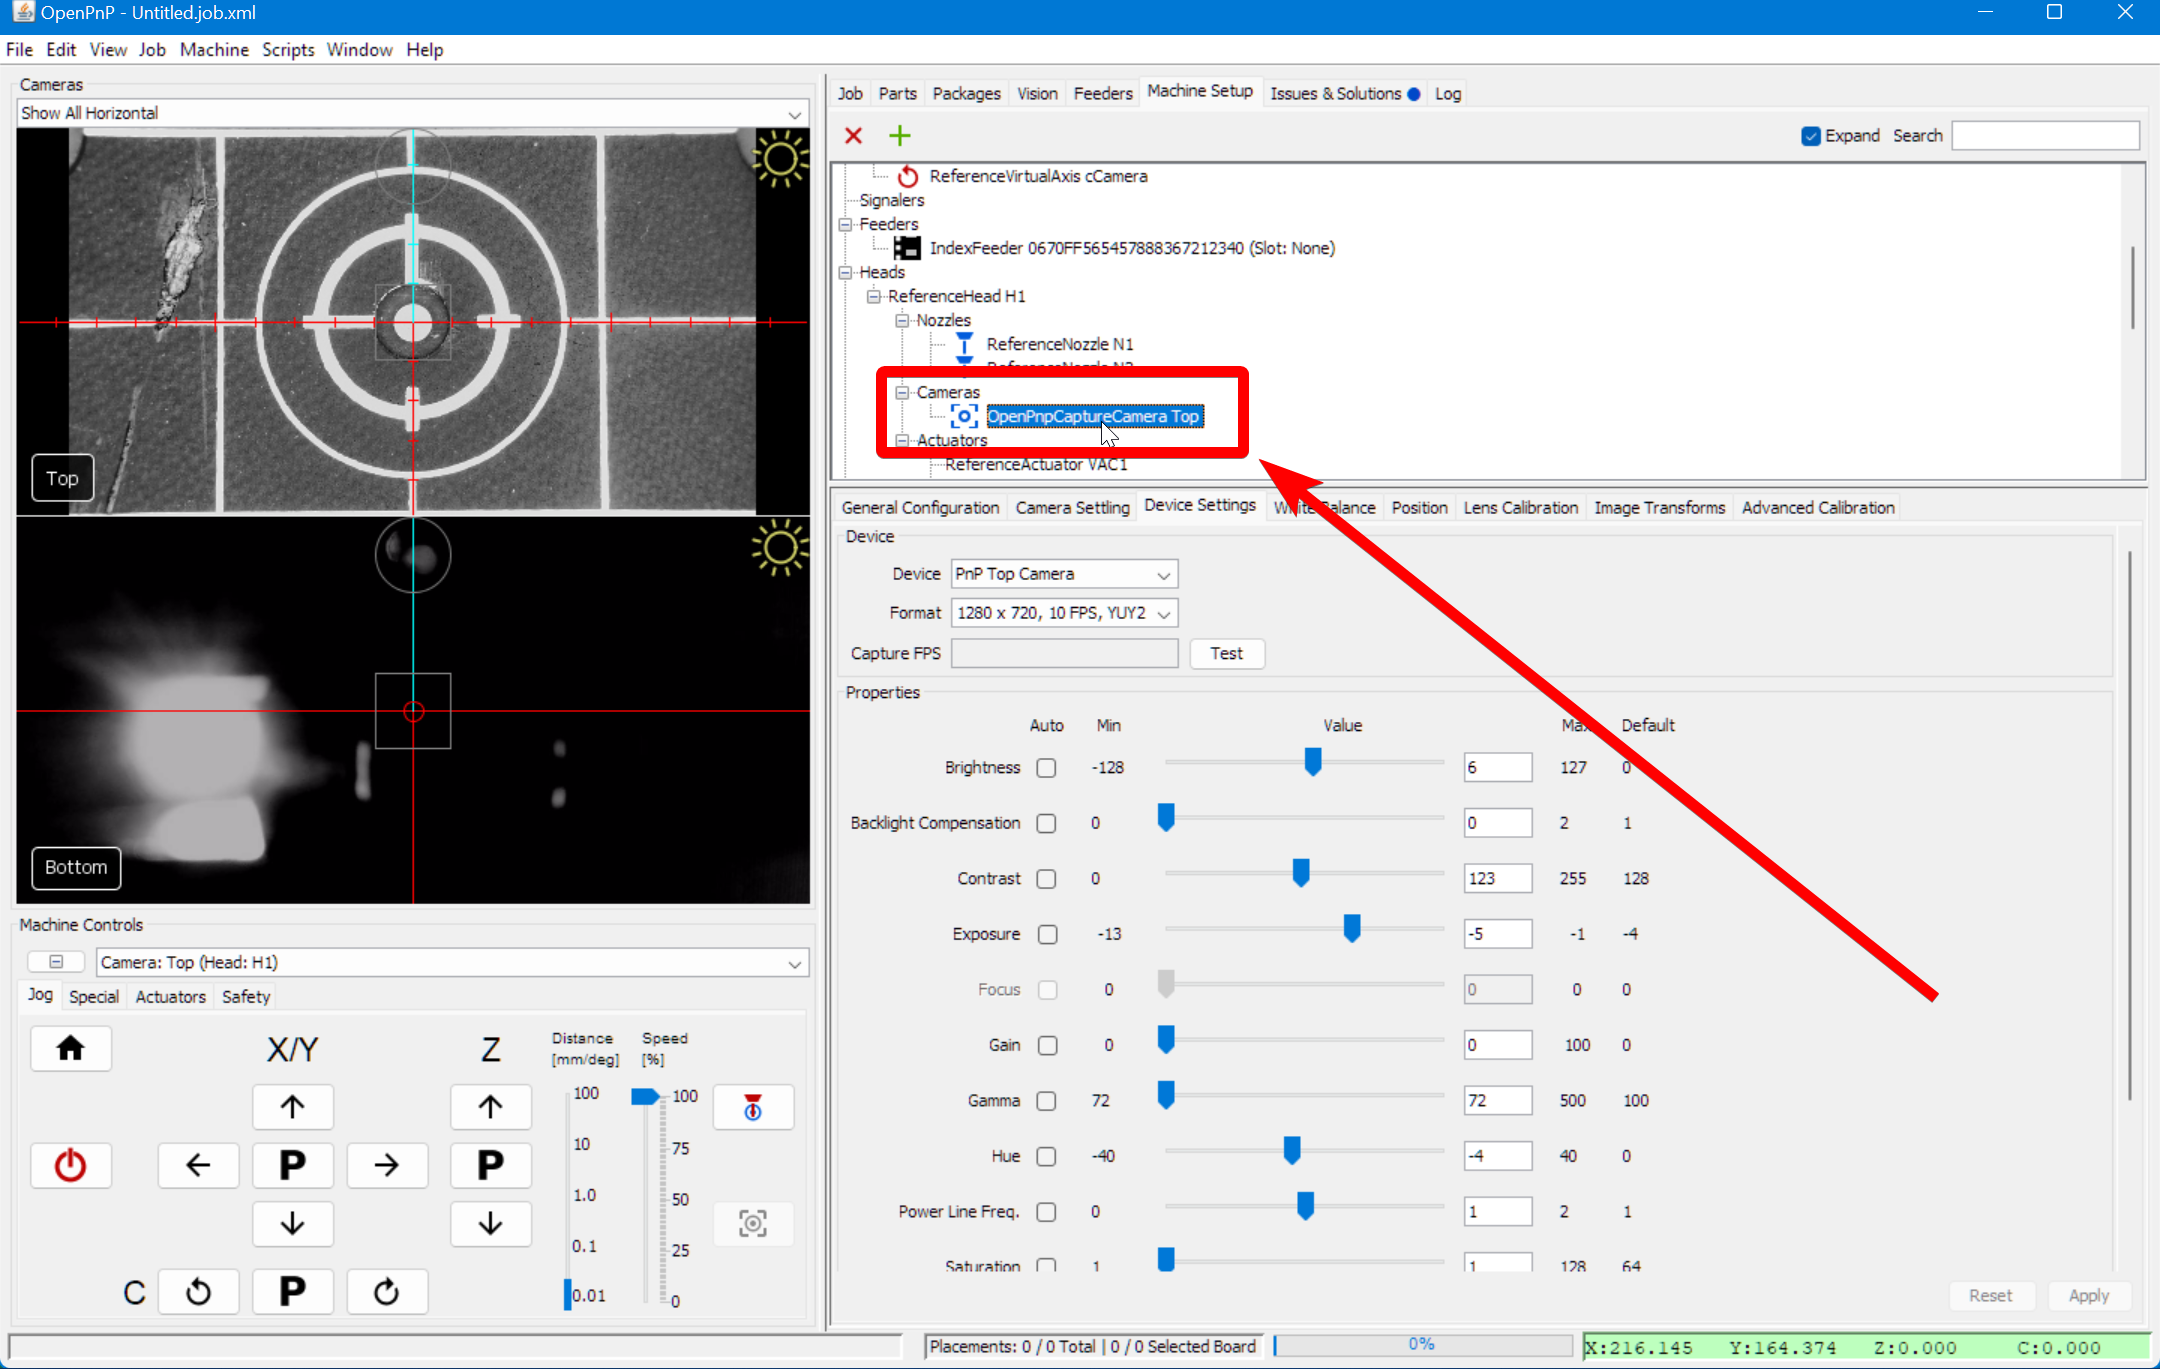Delete selection using the red X icon
2160x1369 pixels.
click(853, 135)
